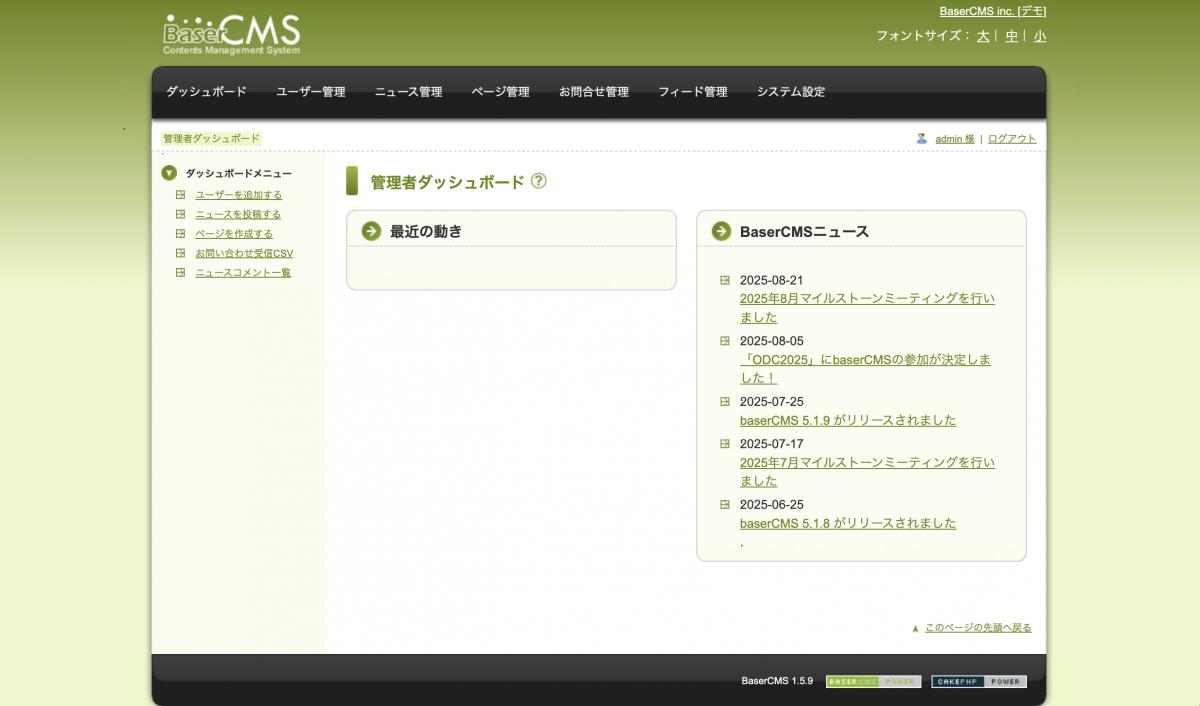Click the BaserCMS Power badge in footer
1200x706 pixels.
coord(873,681)
